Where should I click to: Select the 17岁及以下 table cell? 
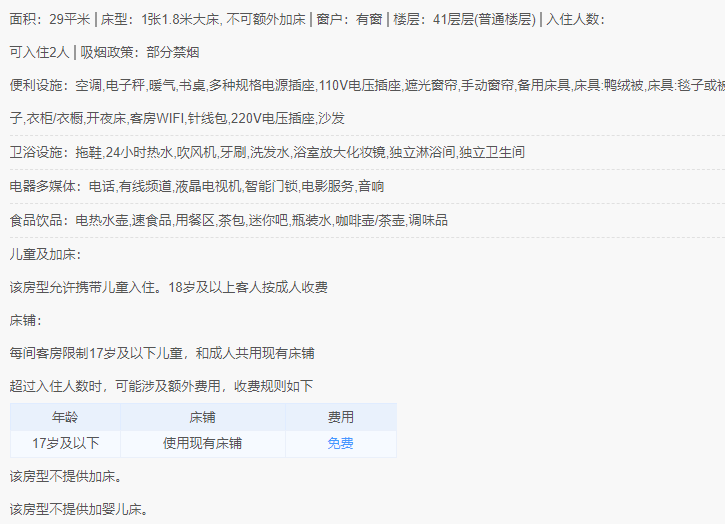[65, 444]
